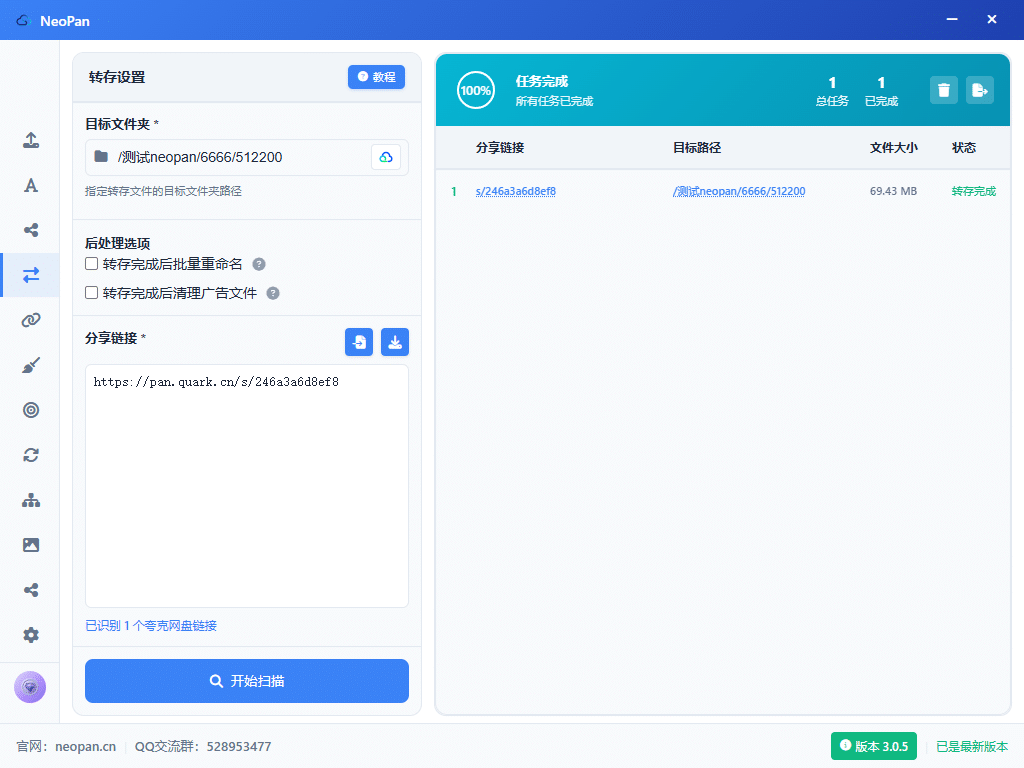1024x768 pixels.
Task: Click the 开始扫描 start scan button
Action: point(246,681)
